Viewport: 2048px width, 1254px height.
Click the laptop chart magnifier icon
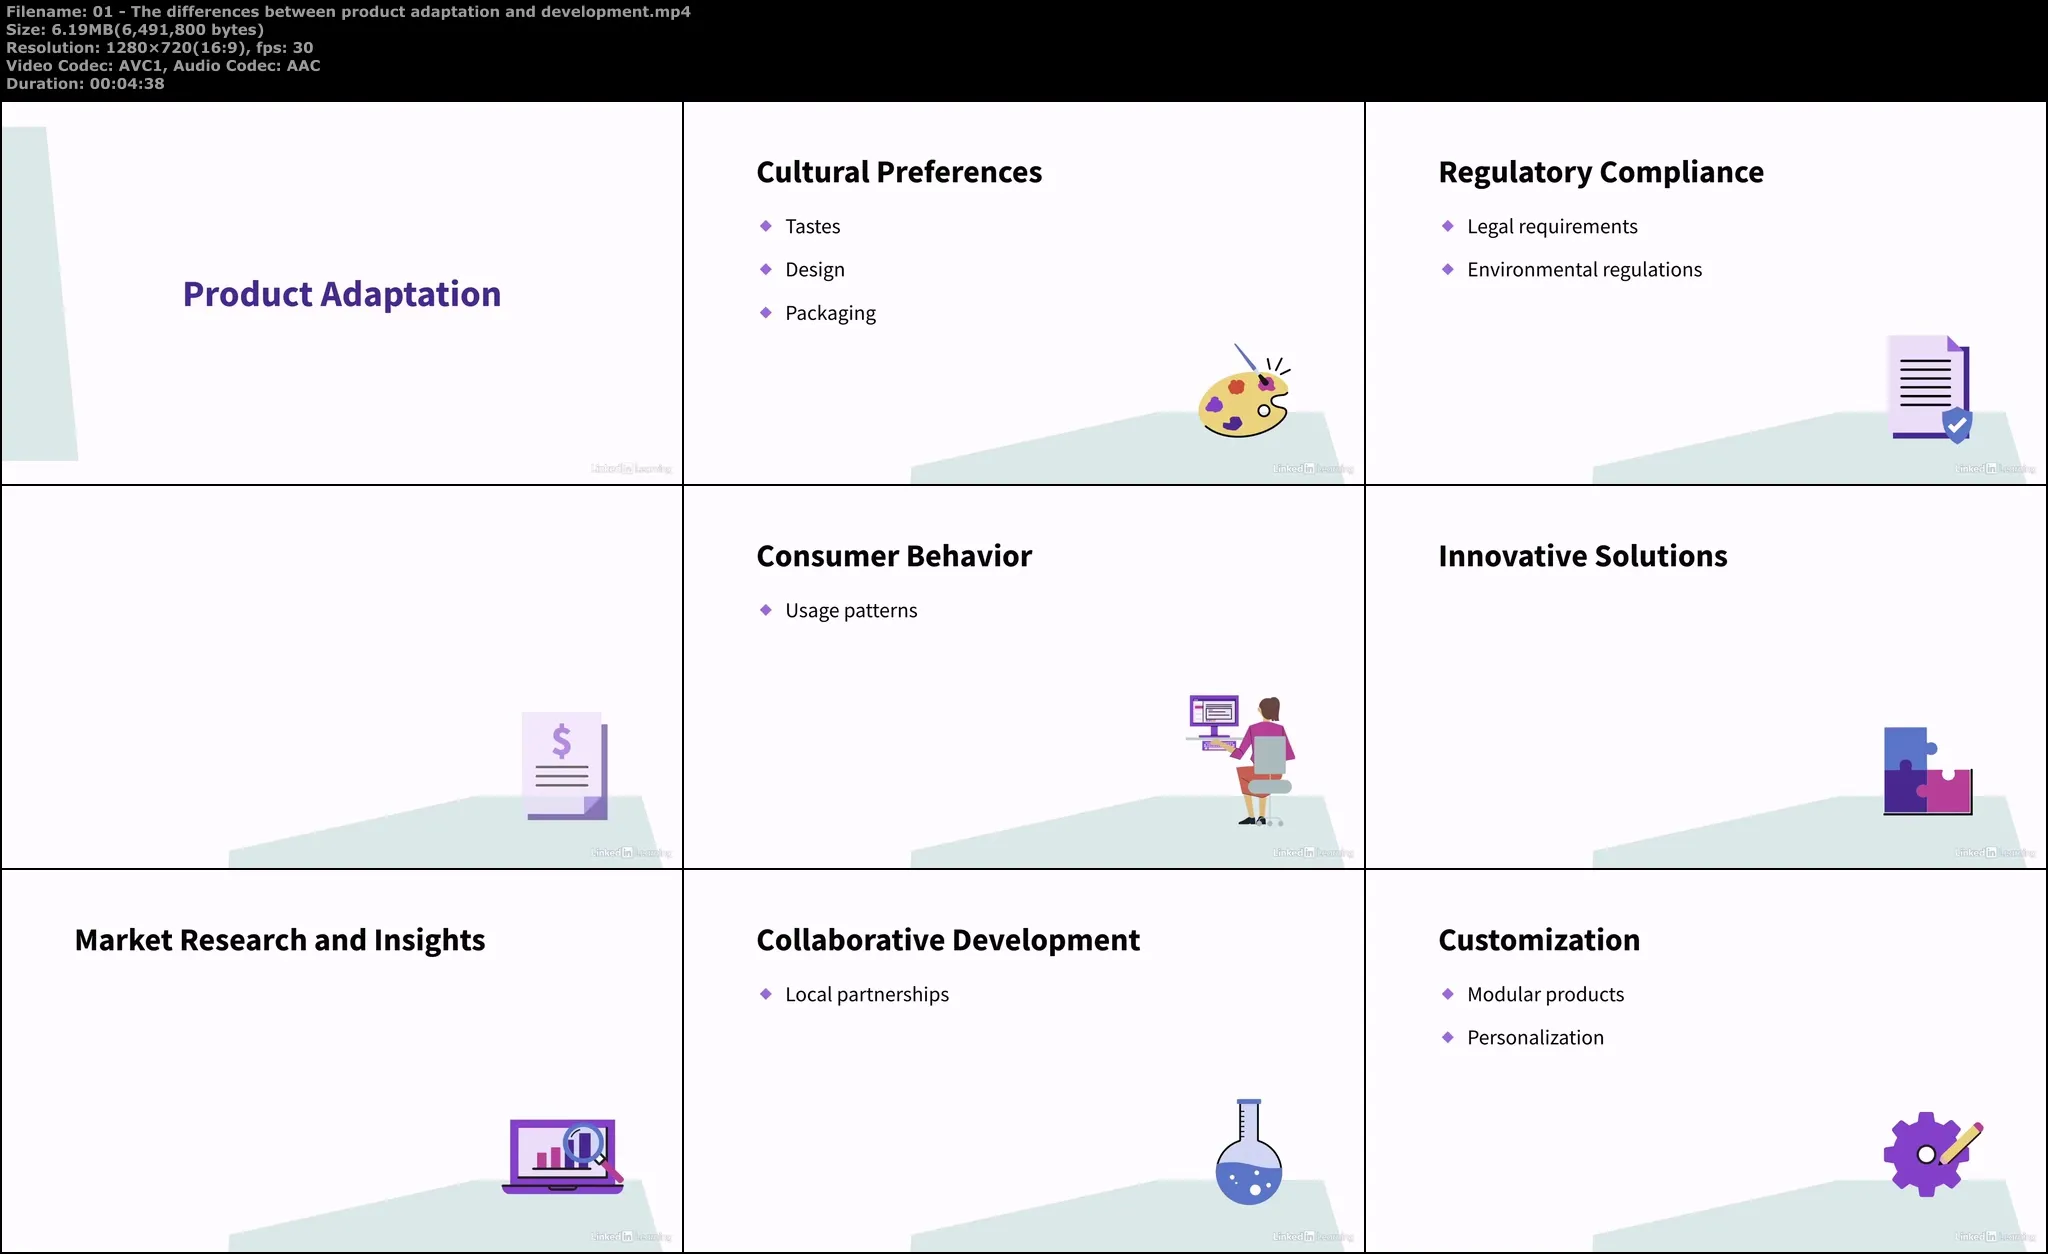pyautogui.click(x=562, y=1156)
